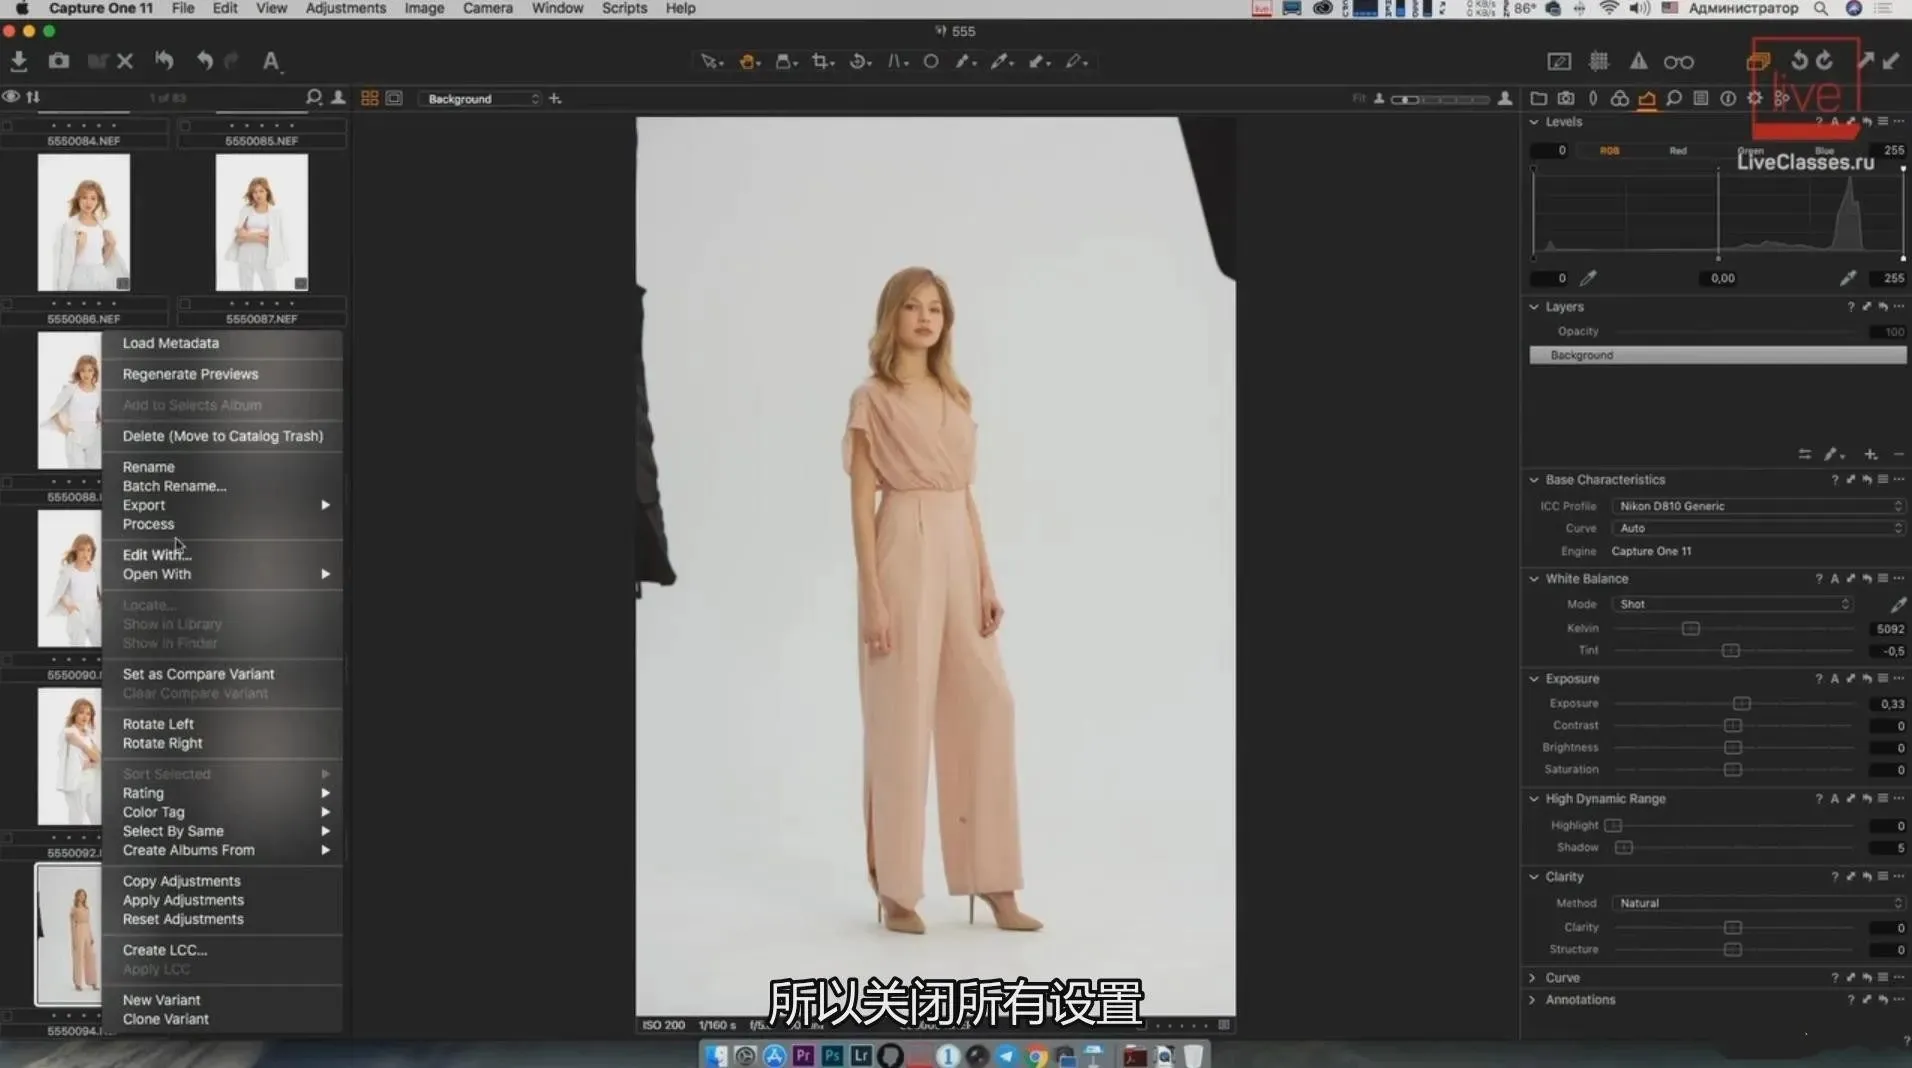The width and height of the screenshot is (1912, 1068).
Task: Collapse the White Balance panel
Action: click(x=1534, y=579)
